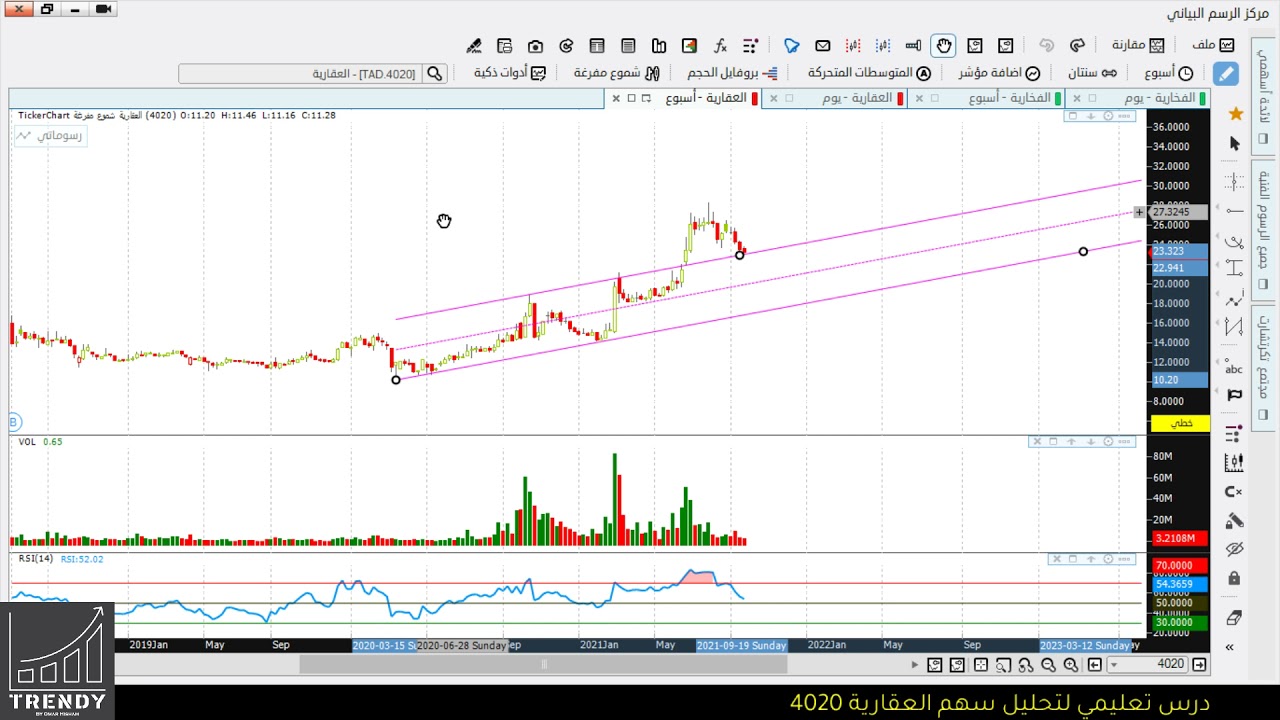Click the redo arrow icon

1077,45
